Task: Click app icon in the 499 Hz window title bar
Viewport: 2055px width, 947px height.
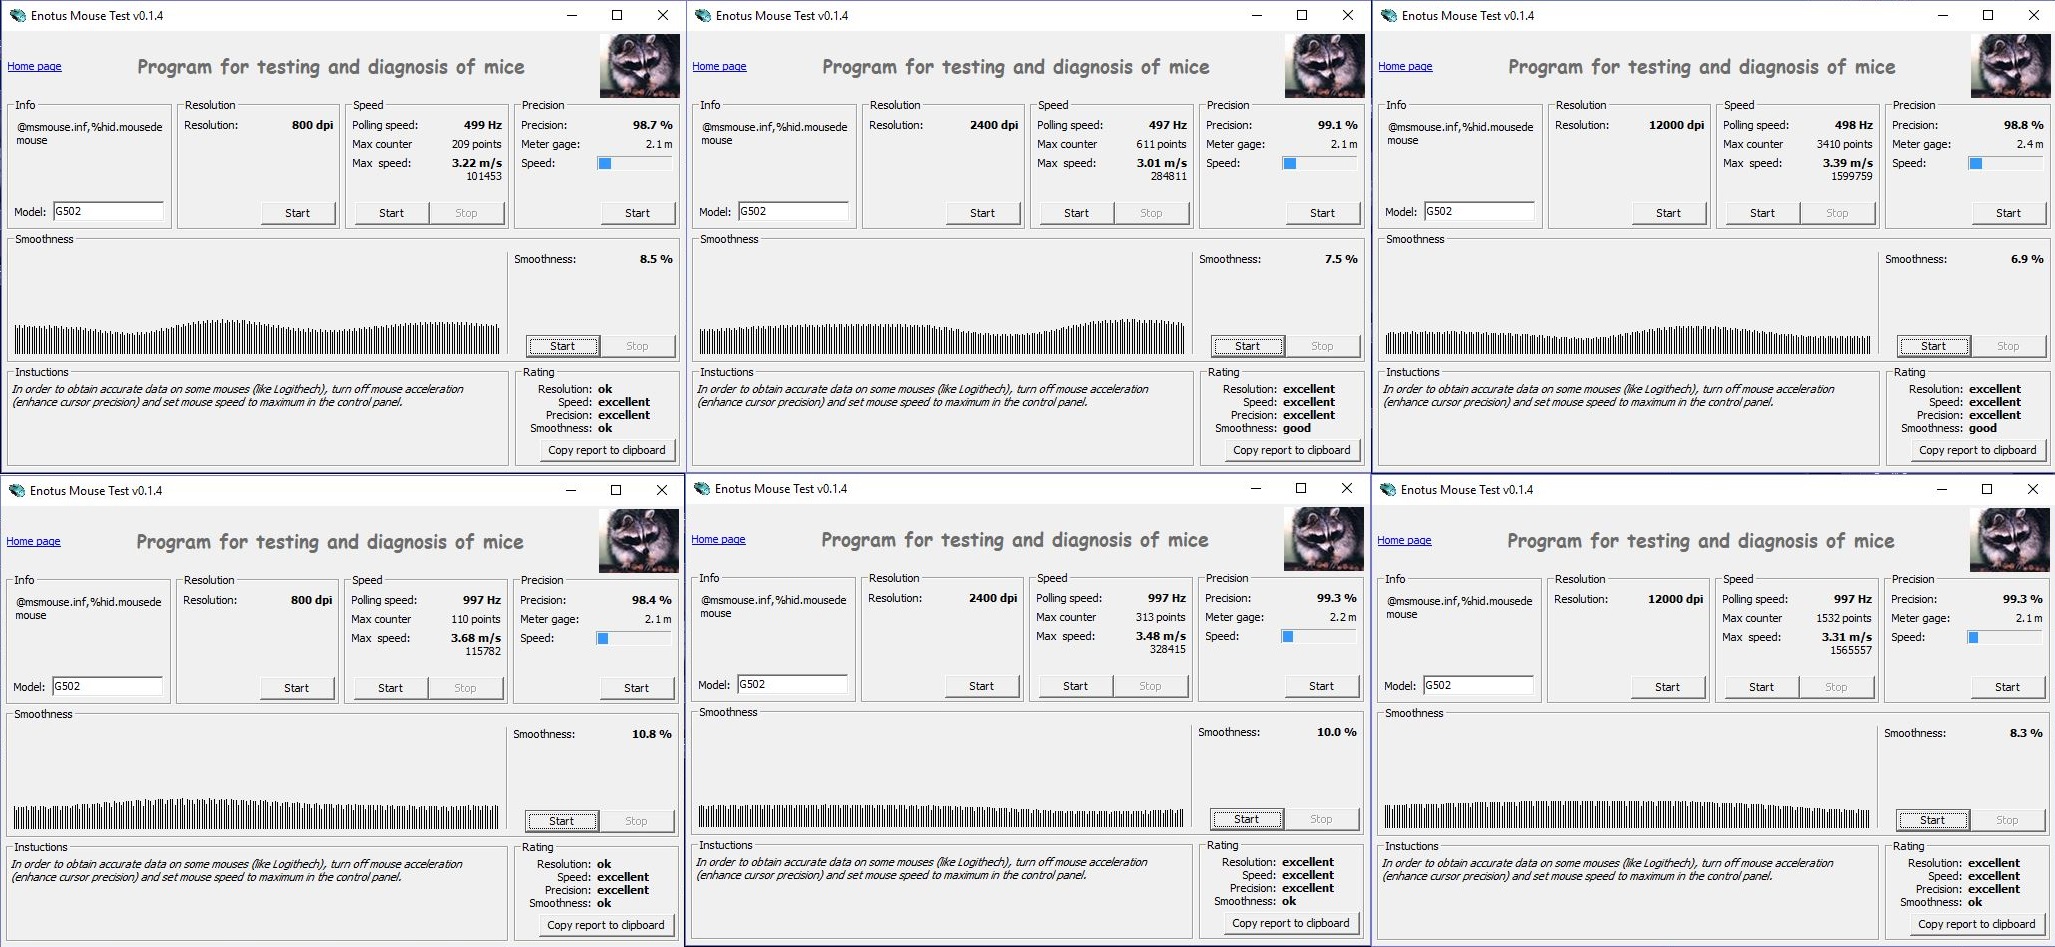Action: 17,15
